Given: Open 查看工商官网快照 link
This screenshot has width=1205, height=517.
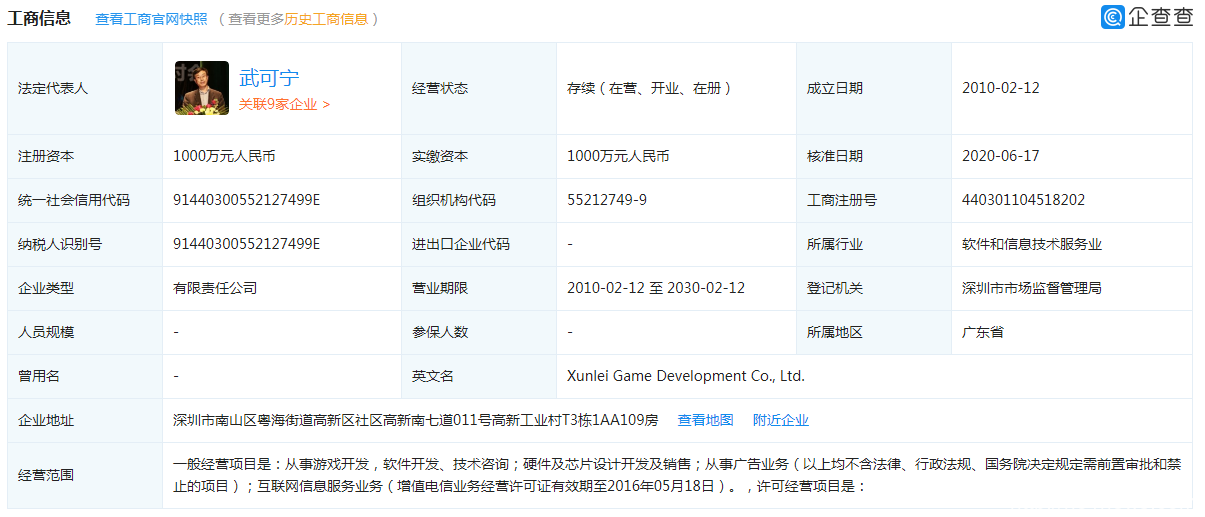Looking at the screenshot, I should 152,19.
